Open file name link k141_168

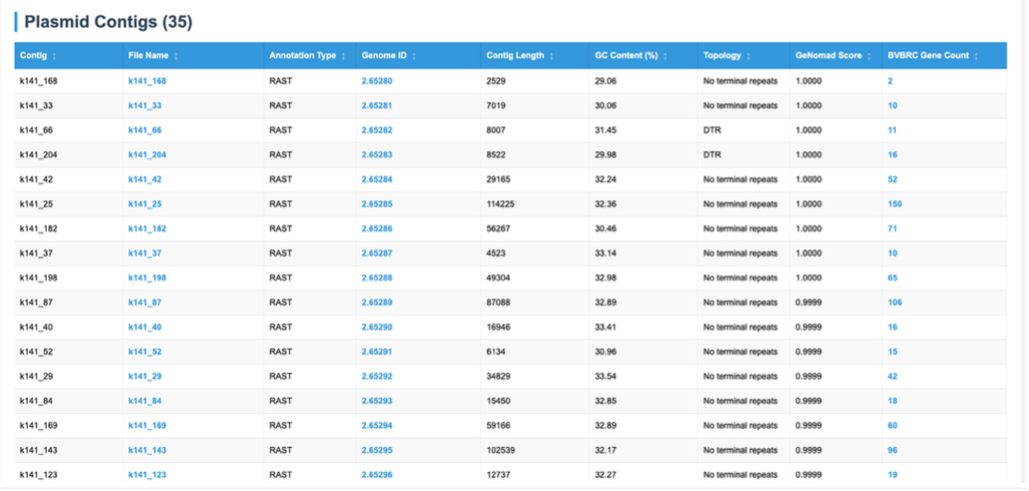point(147,81)
